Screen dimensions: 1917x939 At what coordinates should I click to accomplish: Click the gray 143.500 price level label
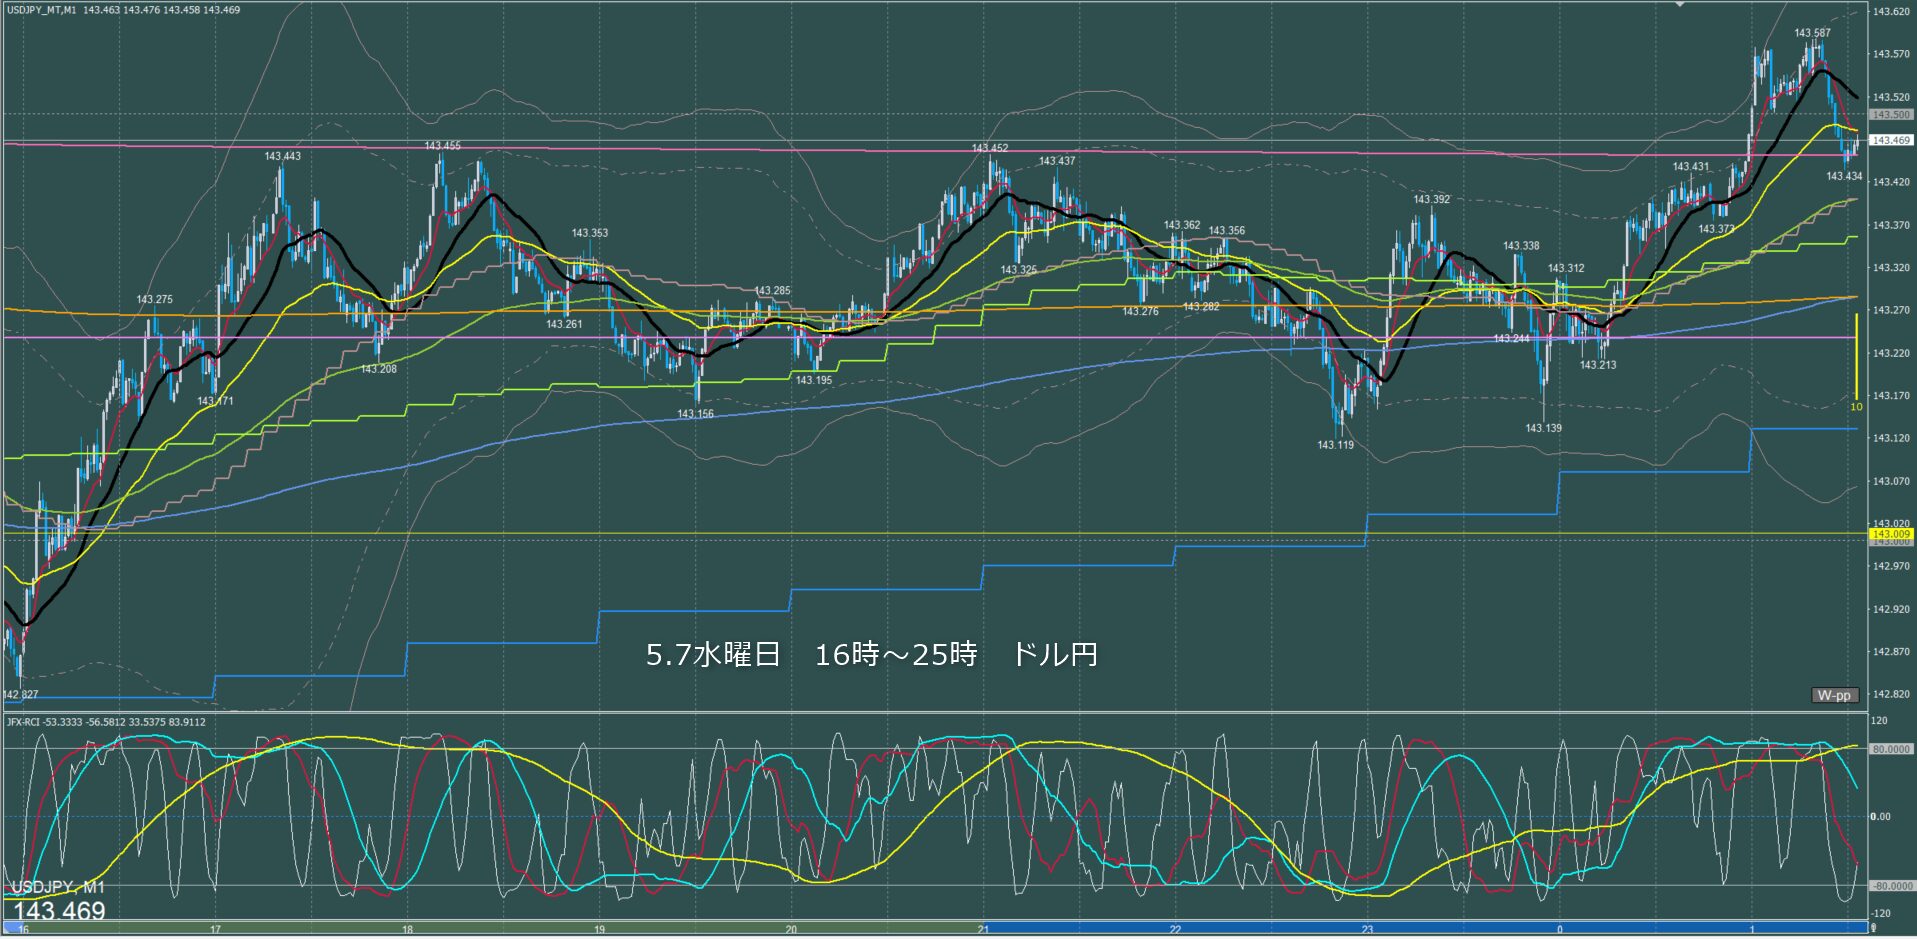point(1891,115)
